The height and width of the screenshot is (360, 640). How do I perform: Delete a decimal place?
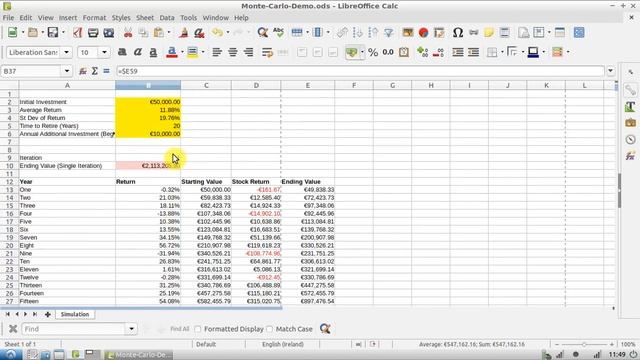point(438,52)
